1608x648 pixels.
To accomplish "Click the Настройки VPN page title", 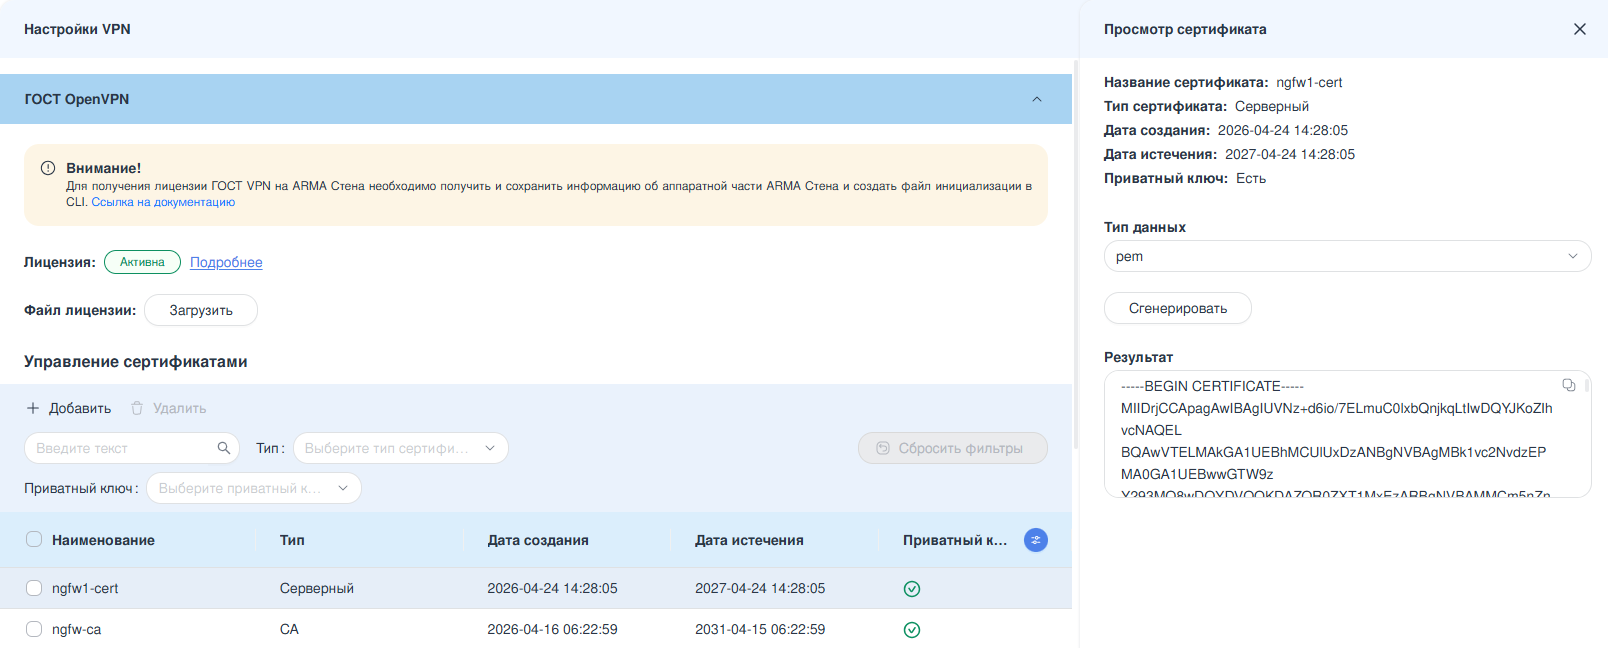I will pyautogui.click(x=77, y=29).
